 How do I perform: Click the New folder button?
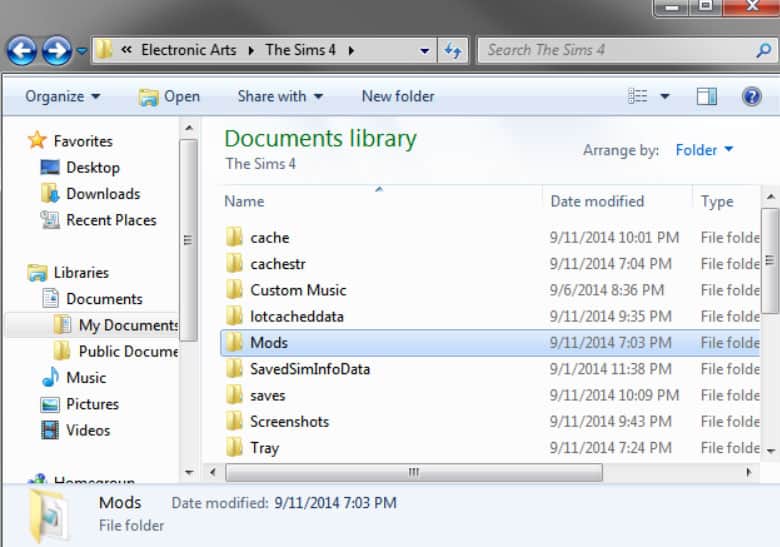pos(398,96)
